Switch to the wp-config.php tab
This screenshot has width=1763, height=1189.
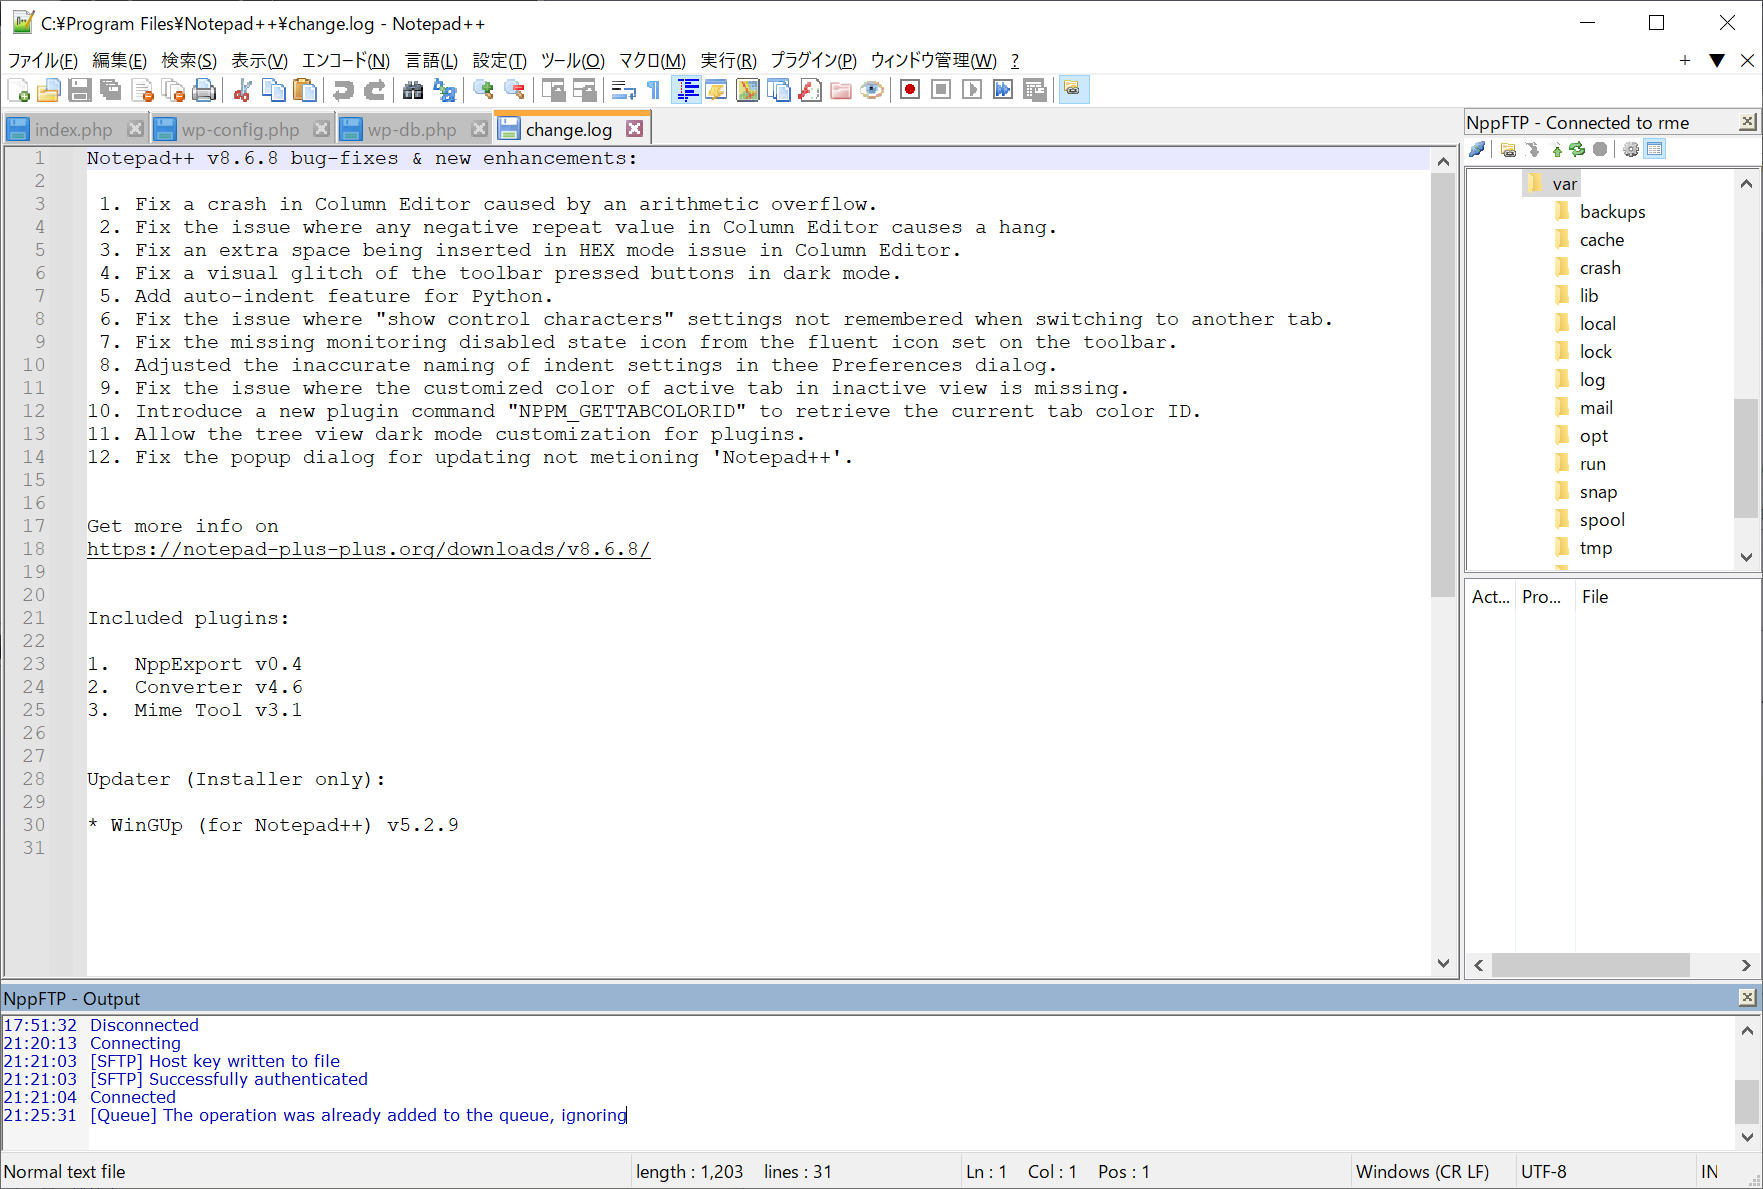[x=241, y=130]
